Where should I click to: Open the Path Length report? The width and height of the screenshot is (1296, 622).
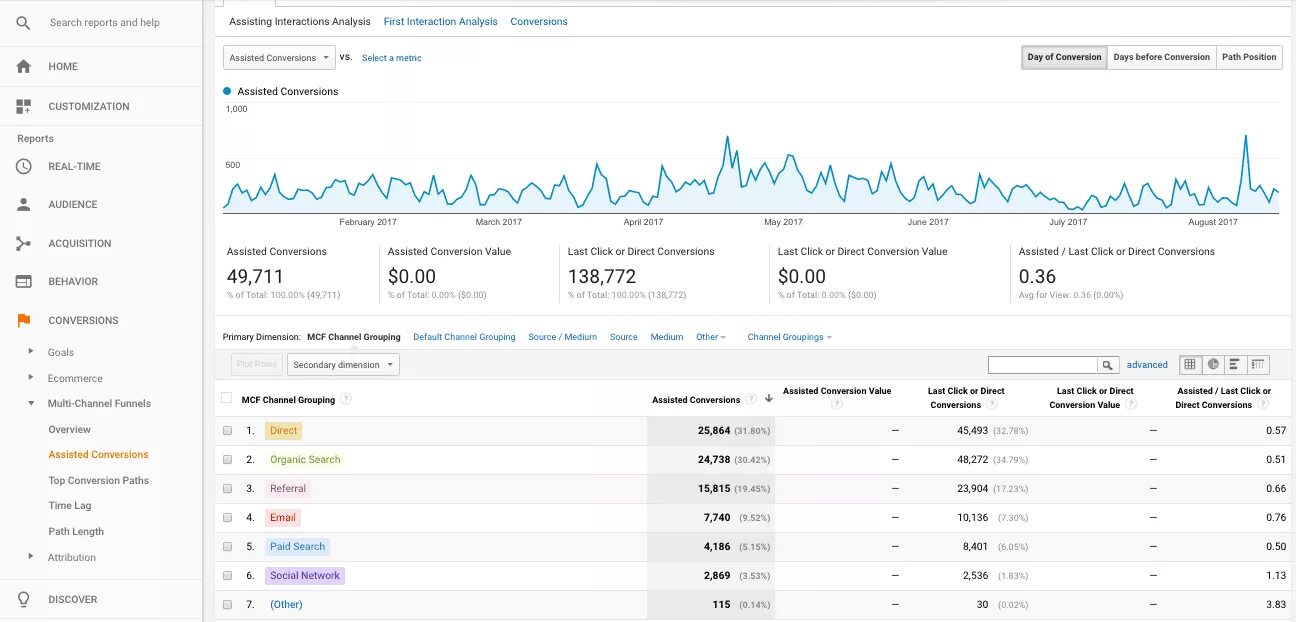[x=76, y=532]
